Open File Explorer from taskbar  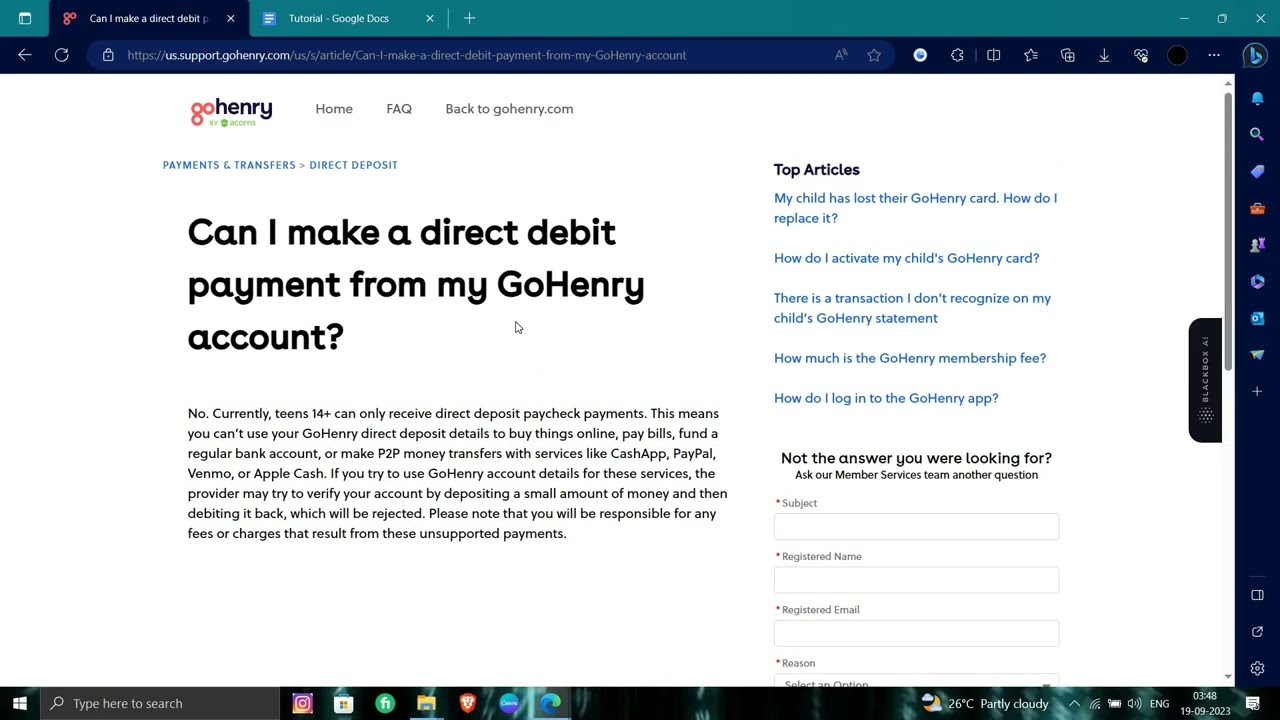tap(426, 703)
